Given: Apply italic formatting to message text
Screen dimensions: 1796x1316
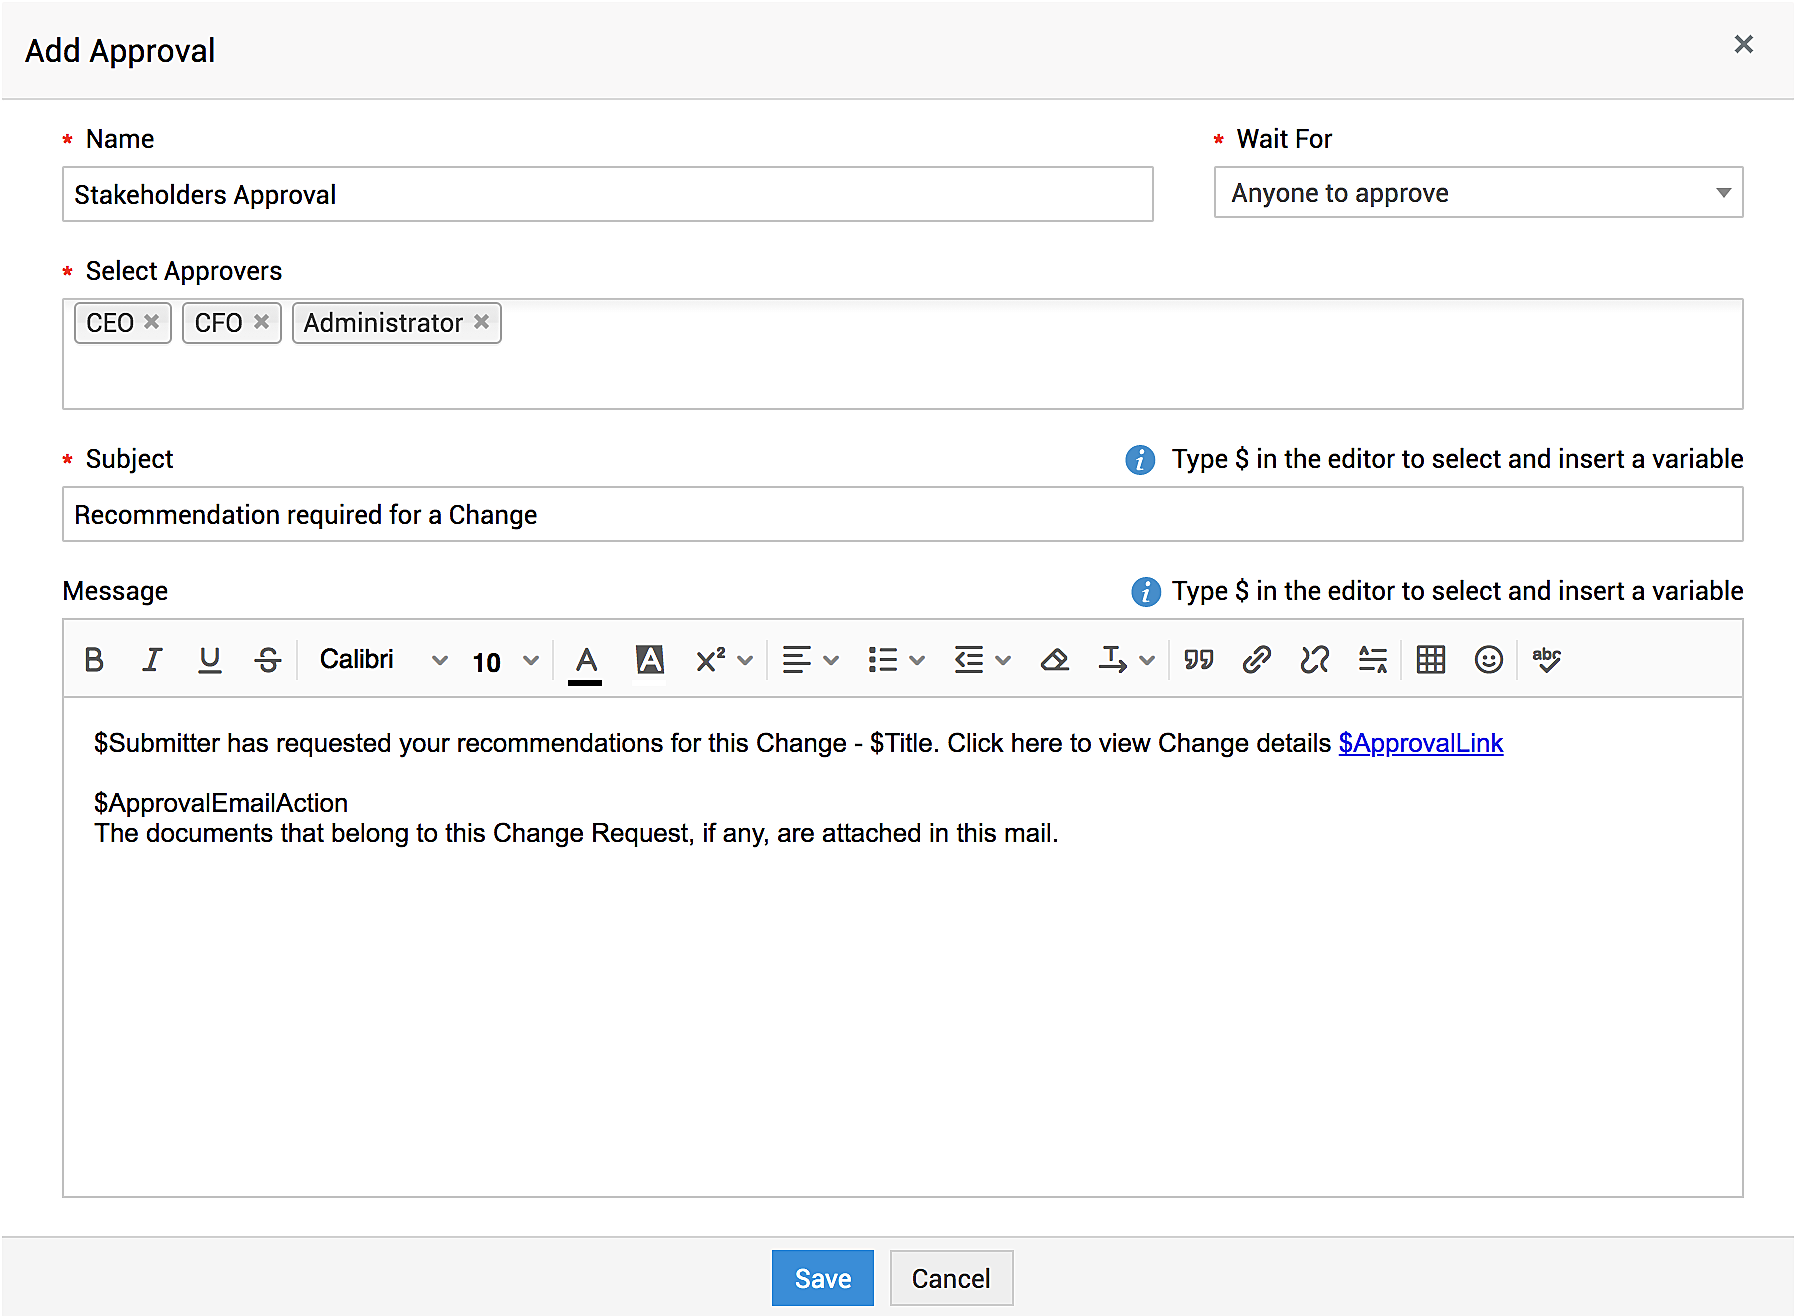Looking at the screenshot, I should point(152,660).
